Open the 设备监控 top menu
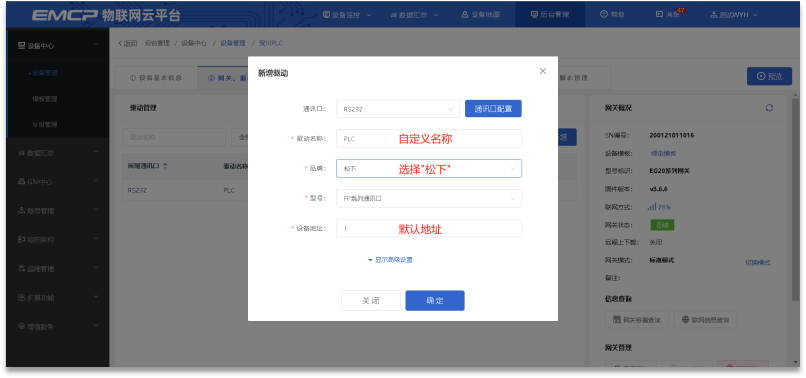This screenshot has height=378, width=806. [347, 14]
